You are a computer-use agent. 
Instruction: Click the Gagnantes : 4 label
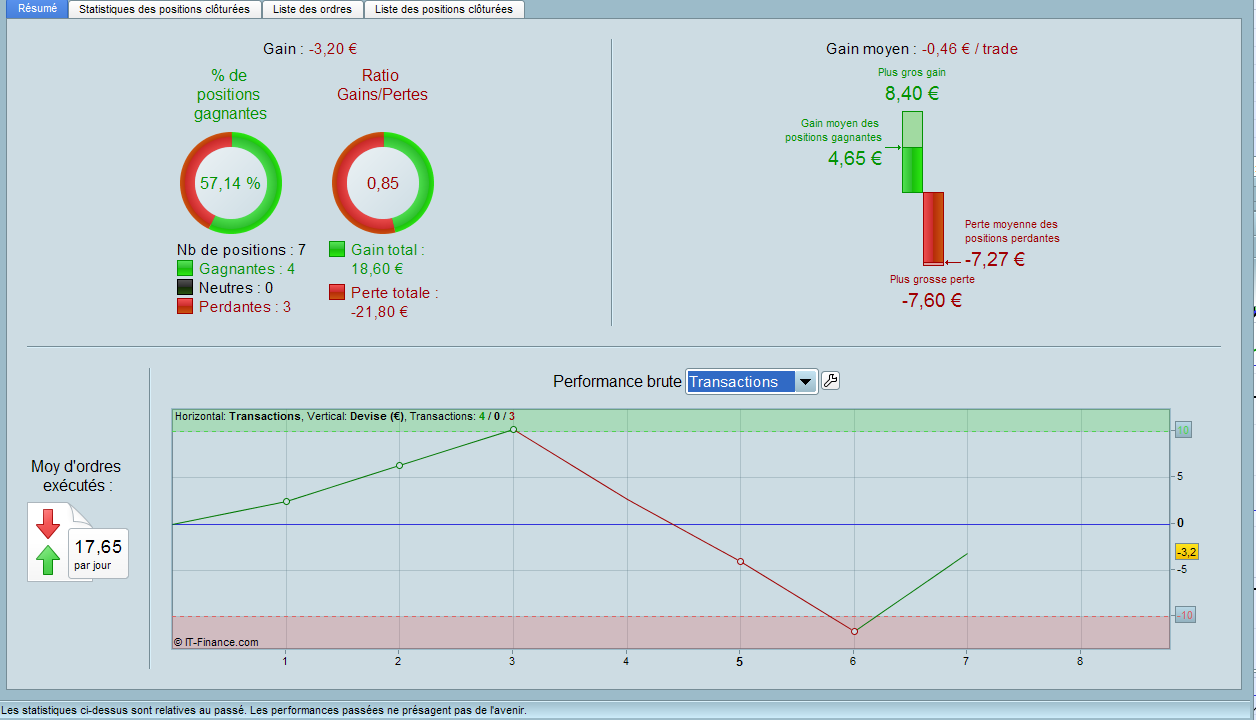247,269
